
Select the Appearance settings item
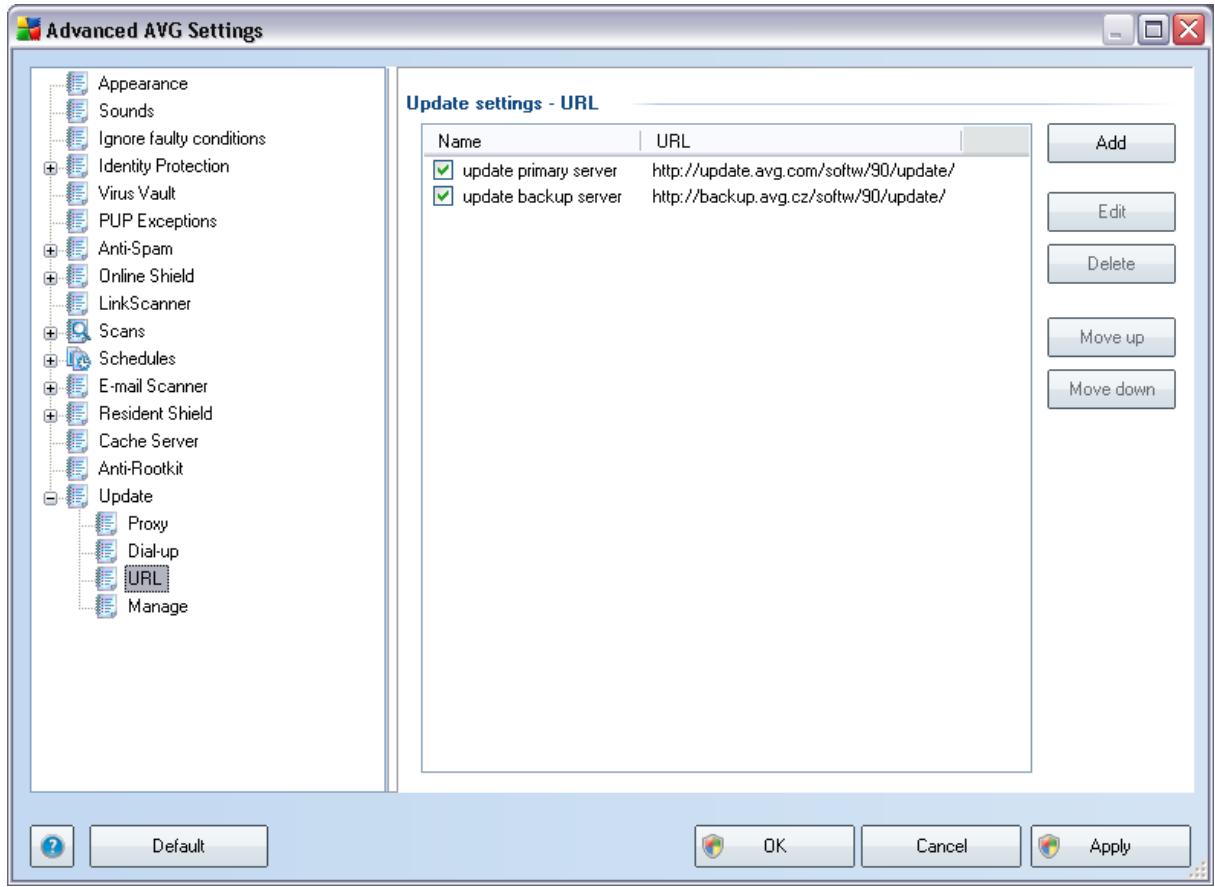pos(144,83)
